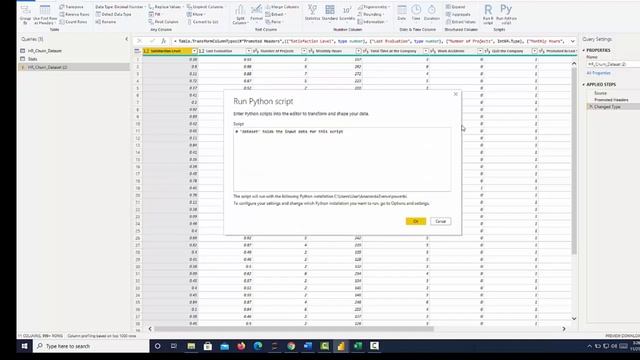Click the Run R script ribbon icon
The width and height of the screenshot is (640, 360).
[x=488, y=14]
